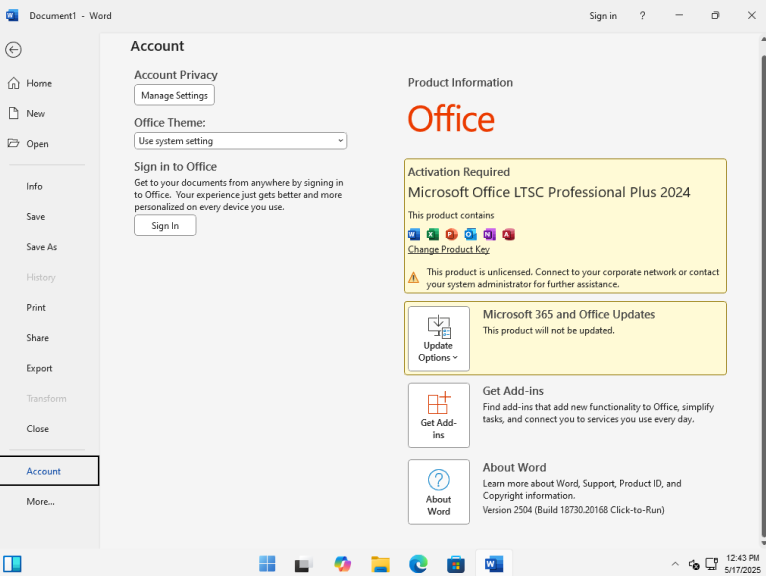Open the About Word button
This screenshot has width=766, height=576.
click(x=439, y=492)
